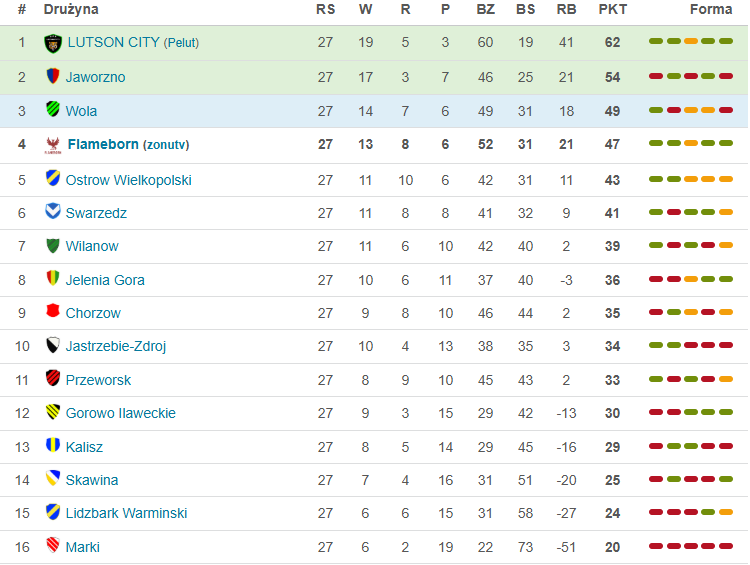Open the zonutv manager profile link

pyautogui.click(x=166, y=145)
